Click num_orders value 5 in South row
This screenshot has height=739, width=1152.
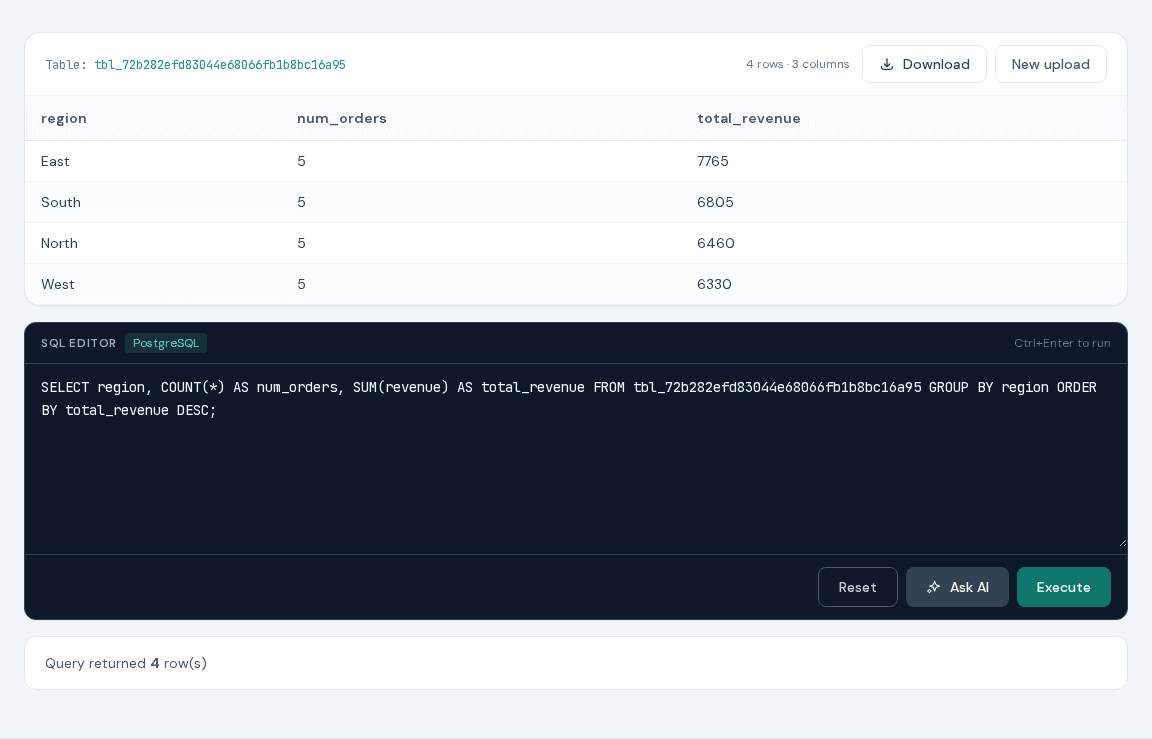(x=301, y=202)
